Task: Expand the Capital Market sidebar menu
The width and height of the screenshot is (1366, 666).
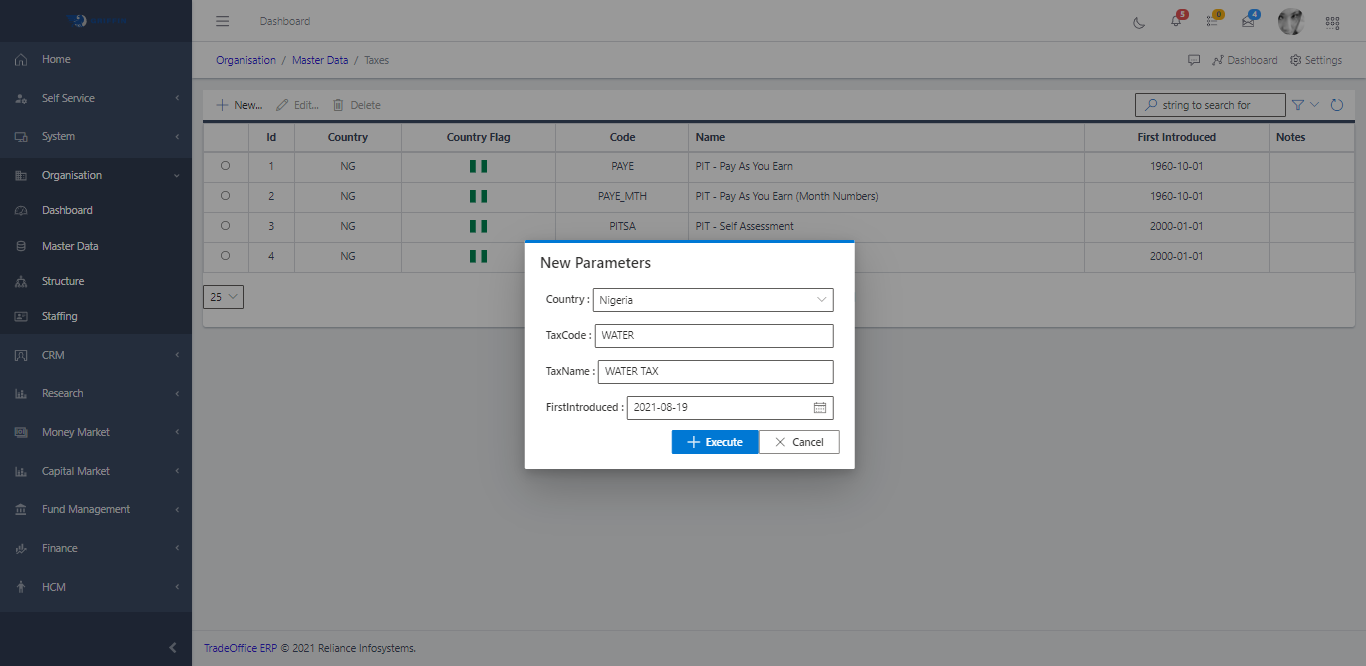Action: click(x=76, y=471)
